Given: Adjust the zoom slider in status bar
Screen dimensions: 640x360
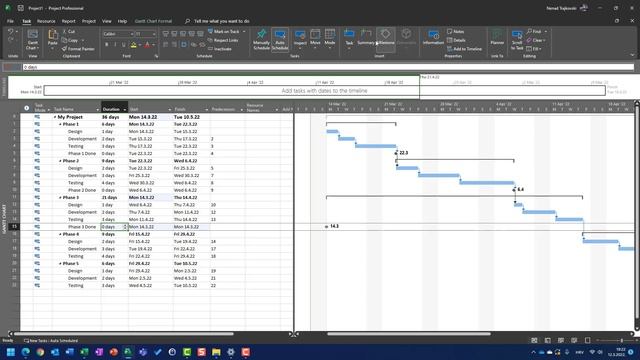Looking at the screenshot, I should pos(622,340).
